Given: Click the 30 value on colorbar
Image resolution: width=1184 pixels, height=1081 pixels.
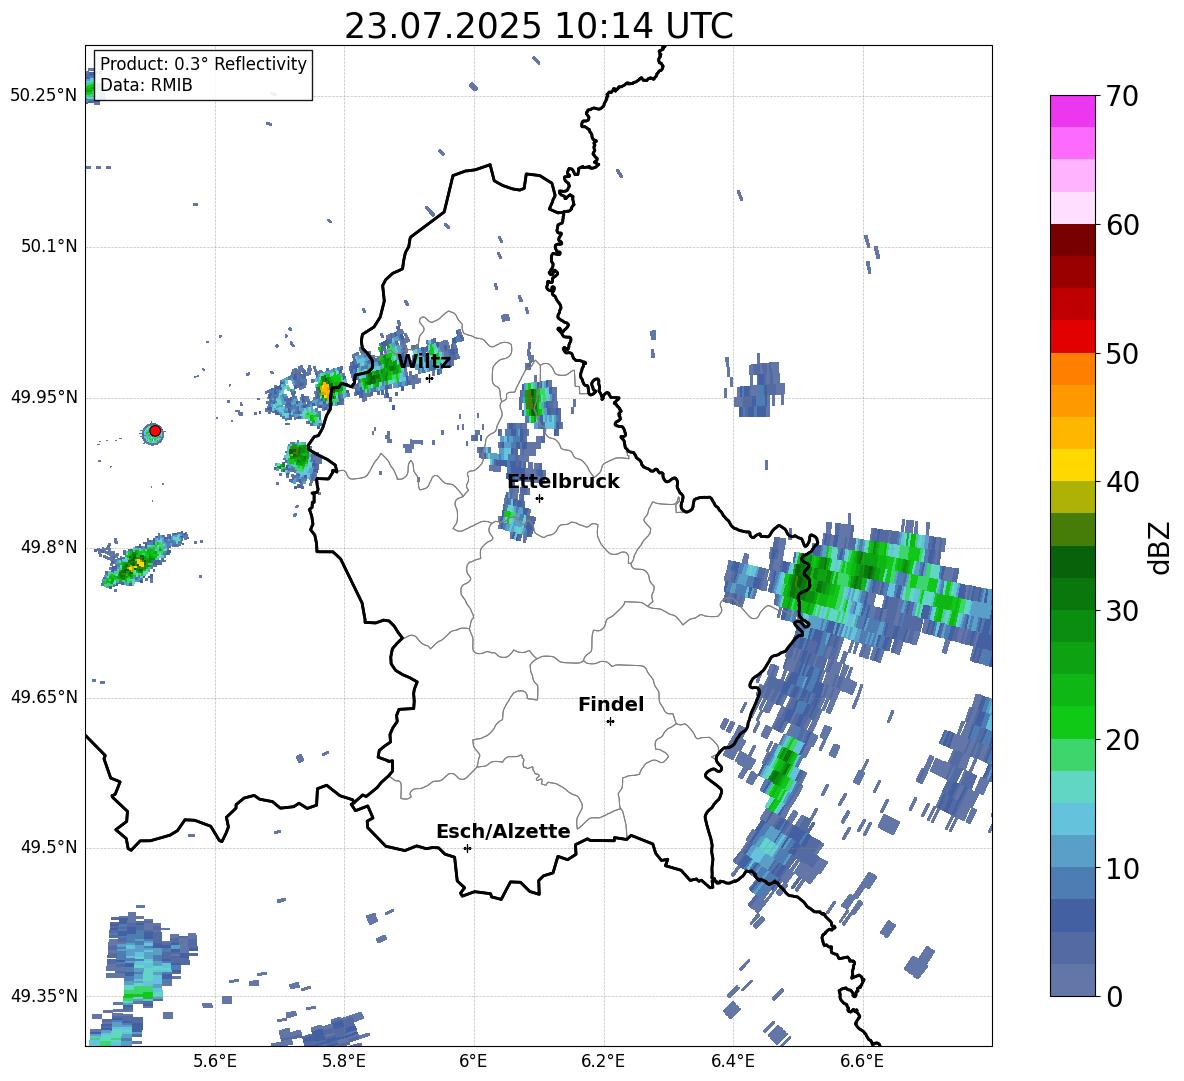Looking at the screenshot, I should point(1122,610).
